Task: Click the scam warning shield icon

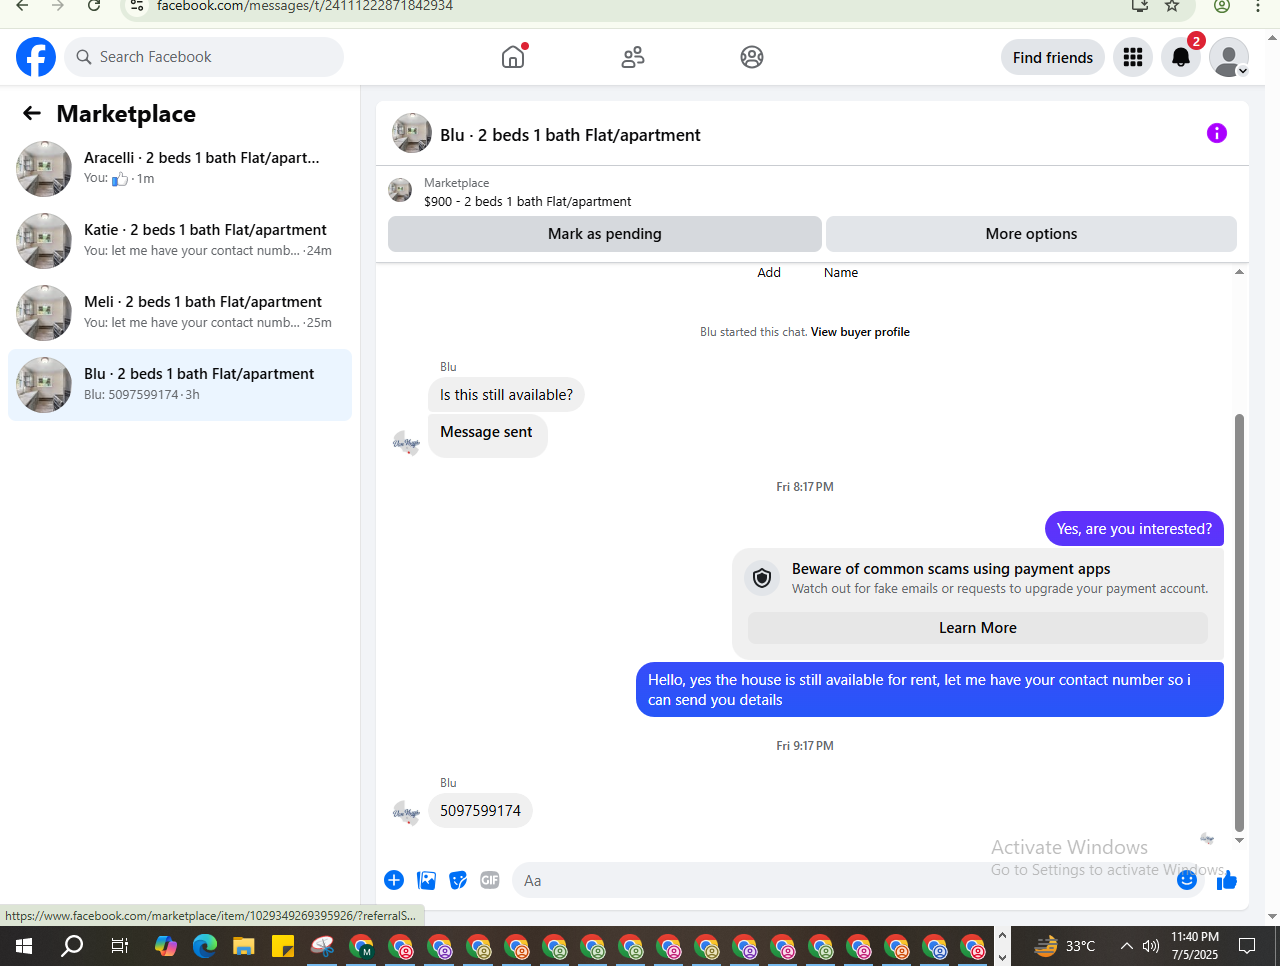Action: (762, 578)
